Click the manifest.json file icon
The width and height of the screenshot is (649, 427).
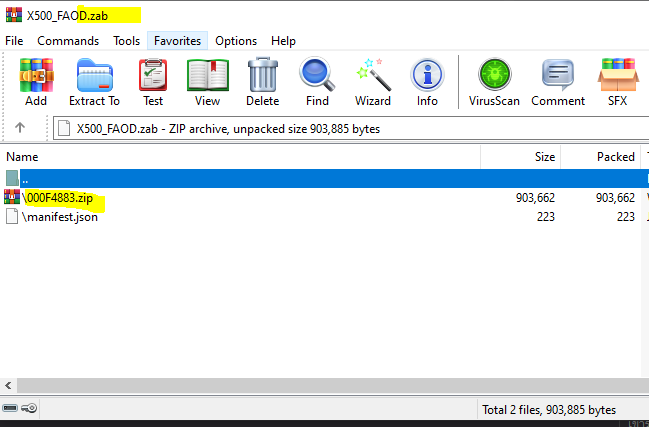pos(12,216)
